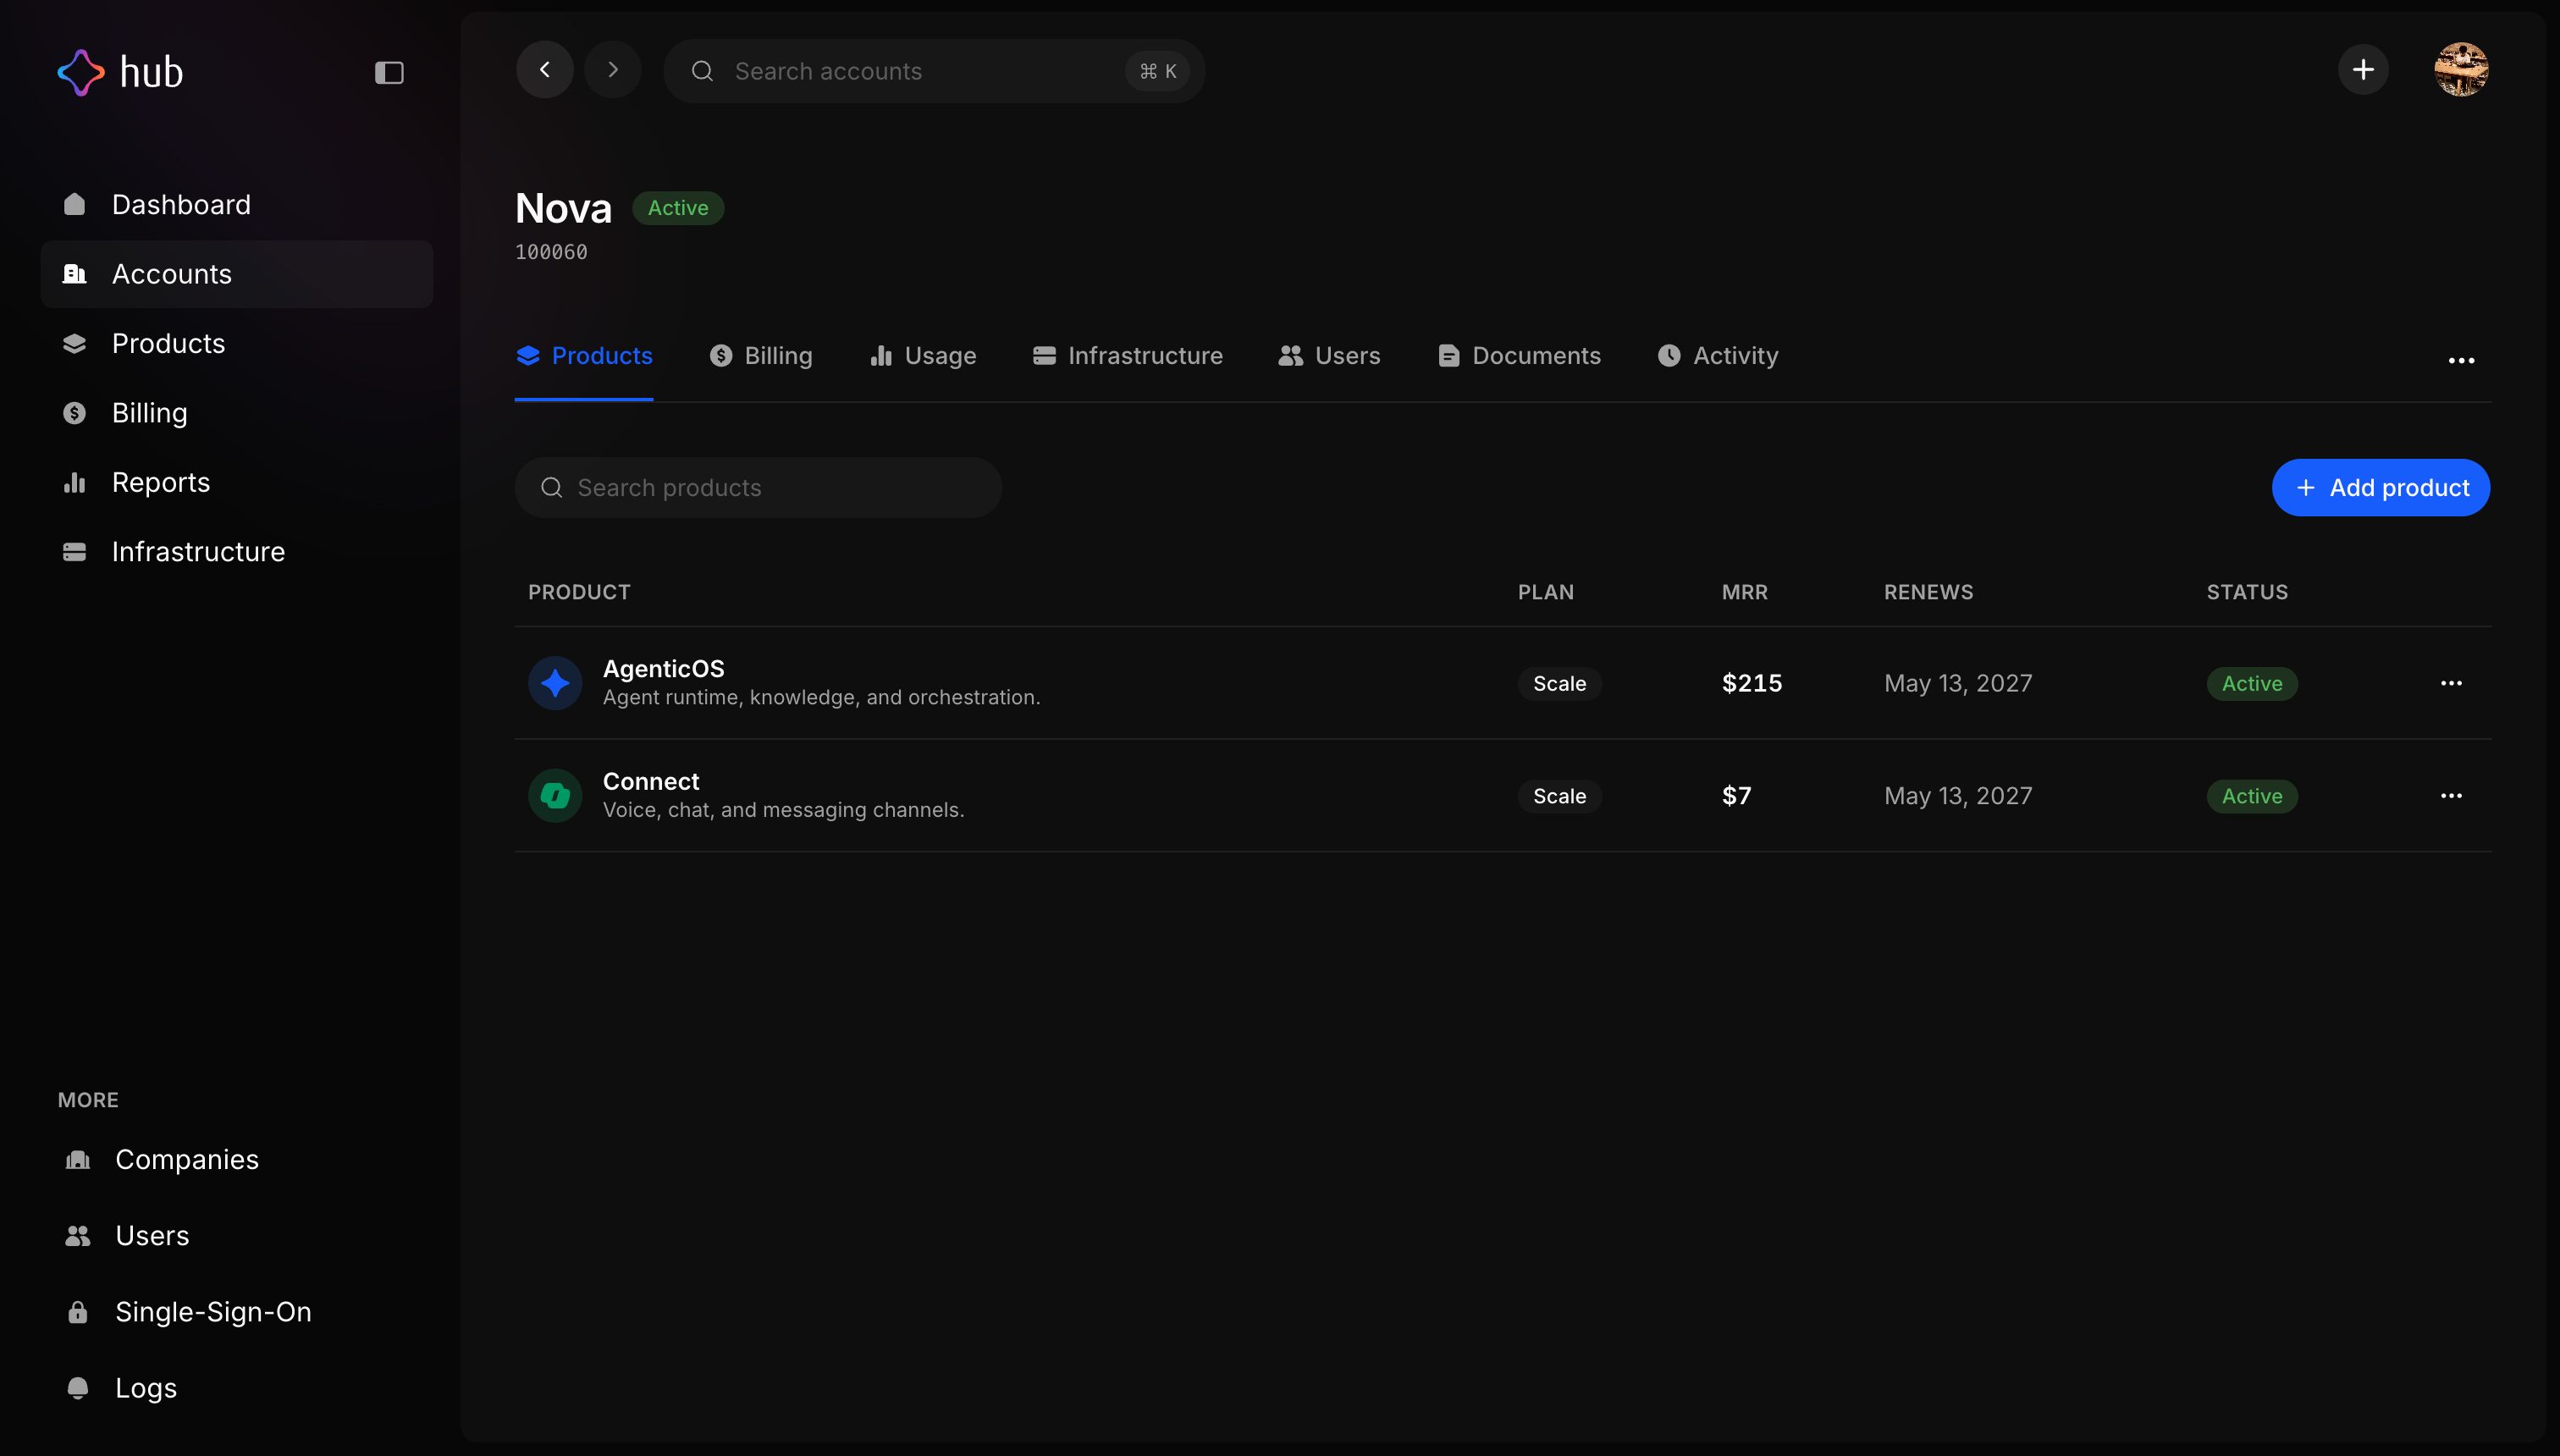Viewport: 2560px width, 1456px height.
Task: Click the PLAN column header
Action: (1545, 593)
